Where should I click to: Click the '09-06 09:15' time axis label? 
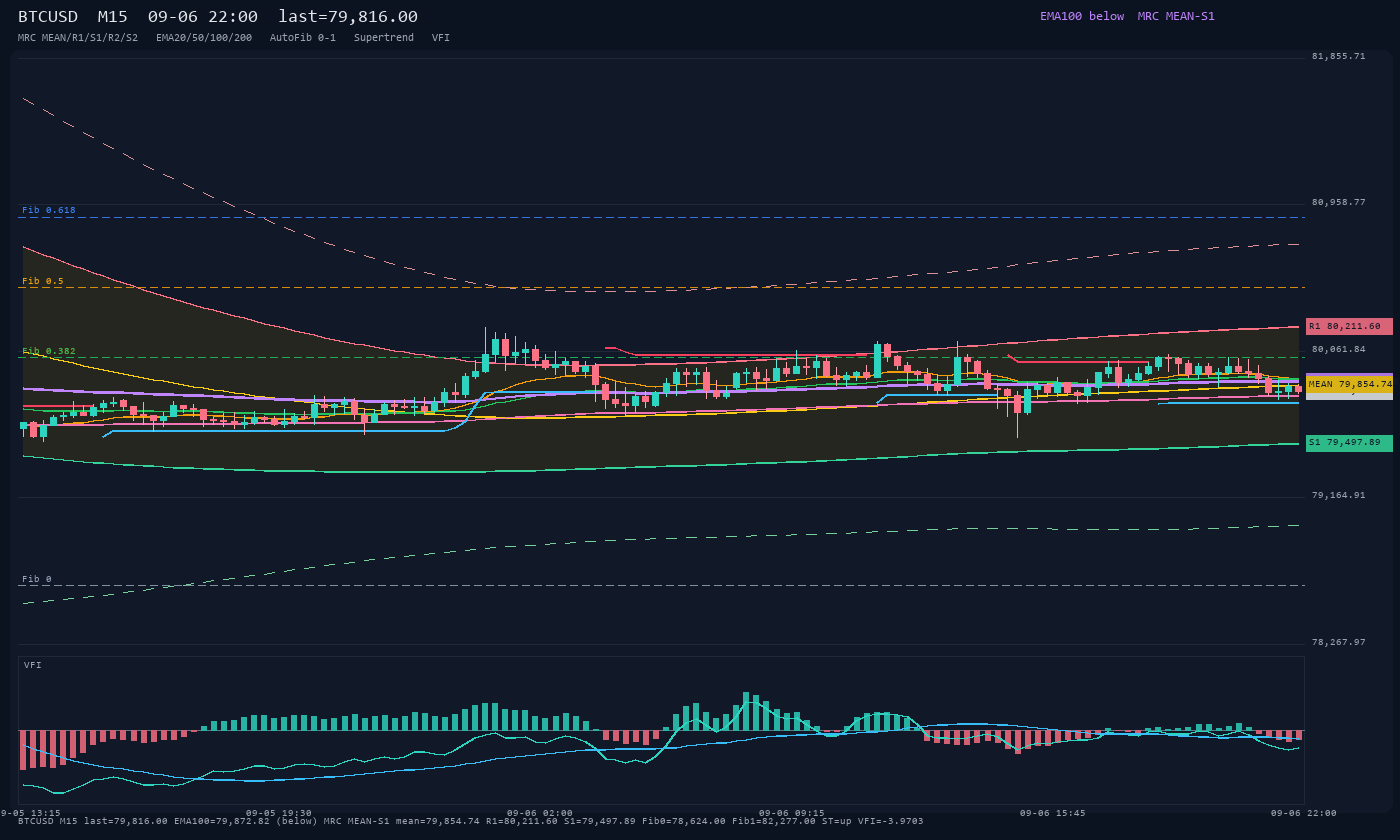792,813
